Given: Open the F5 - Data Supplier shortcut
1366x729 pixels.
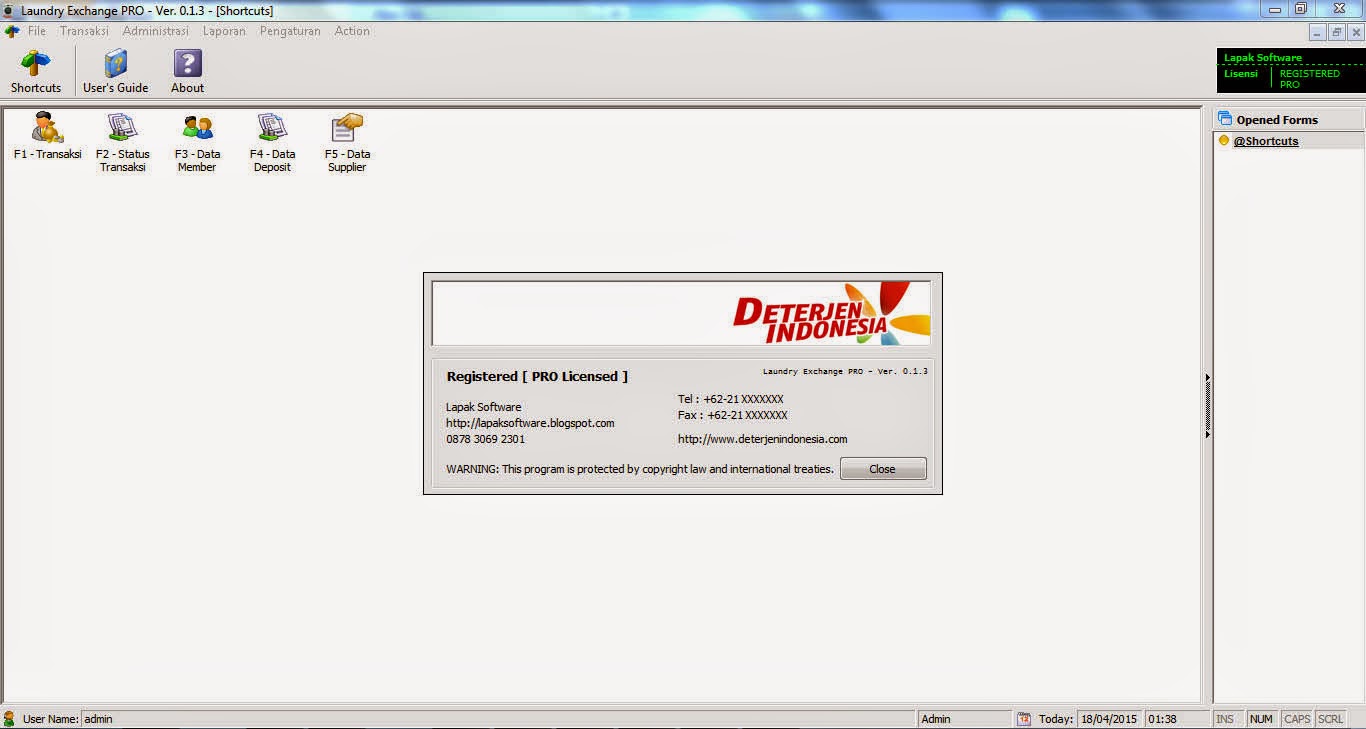Looking at the screenshot, I should 346,133.
